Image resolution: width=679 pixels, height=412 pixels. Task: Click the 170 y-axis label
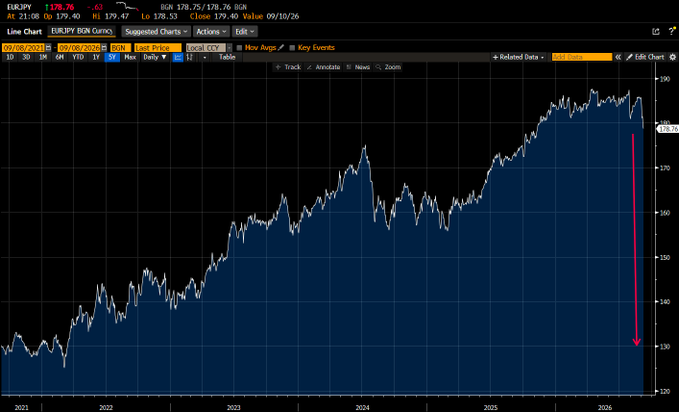tap(665, 168)
